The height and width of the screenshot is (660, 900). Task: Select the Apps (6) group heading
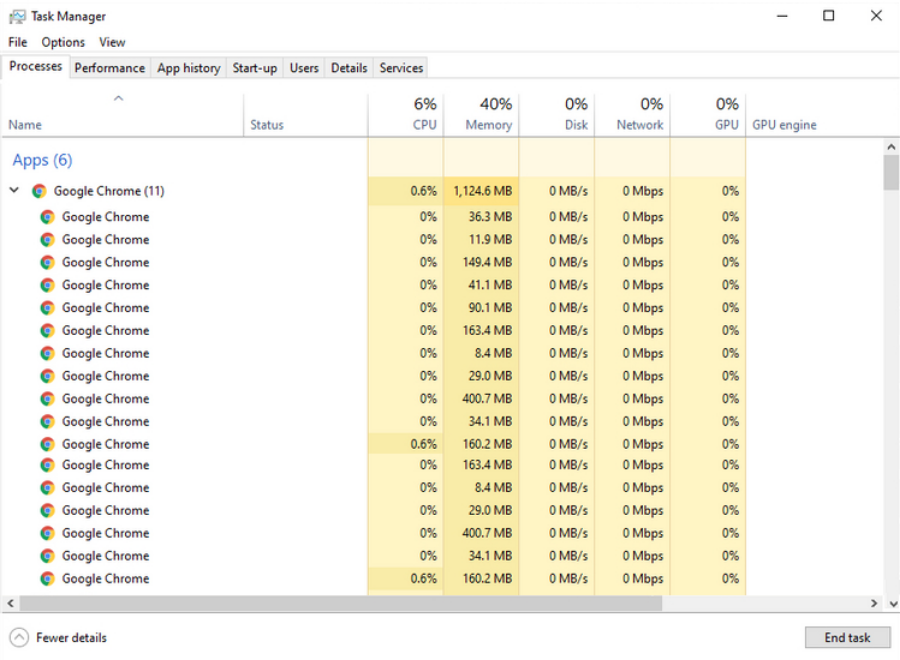coord(42,160)
